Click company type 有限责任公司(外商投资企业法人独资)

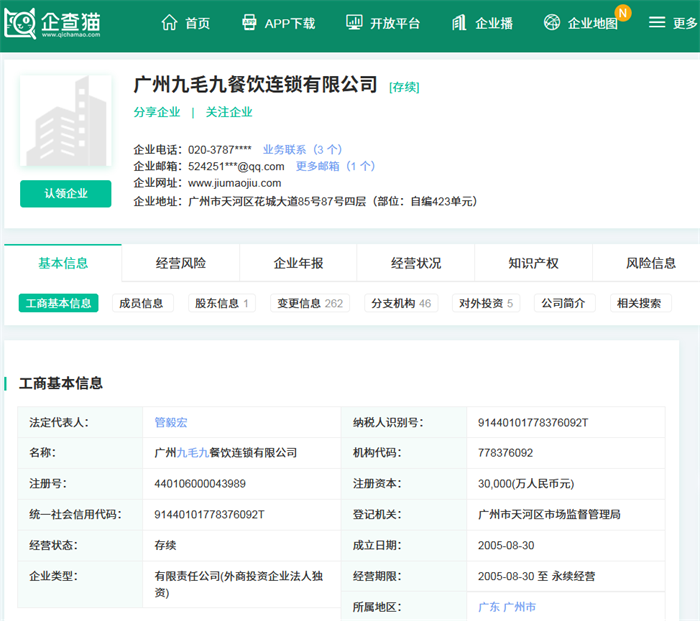click(x=238, y=584)
